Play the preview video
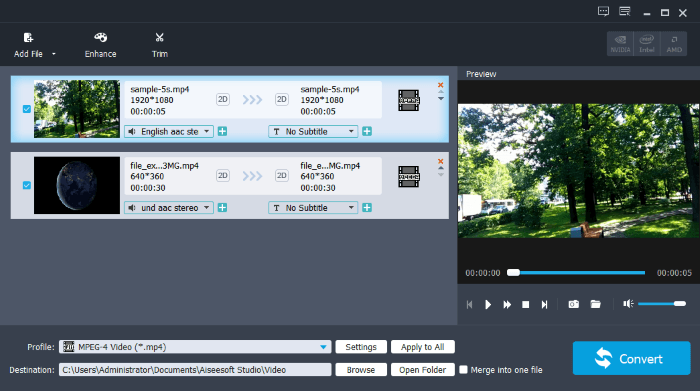 click(x=488, y=304)
